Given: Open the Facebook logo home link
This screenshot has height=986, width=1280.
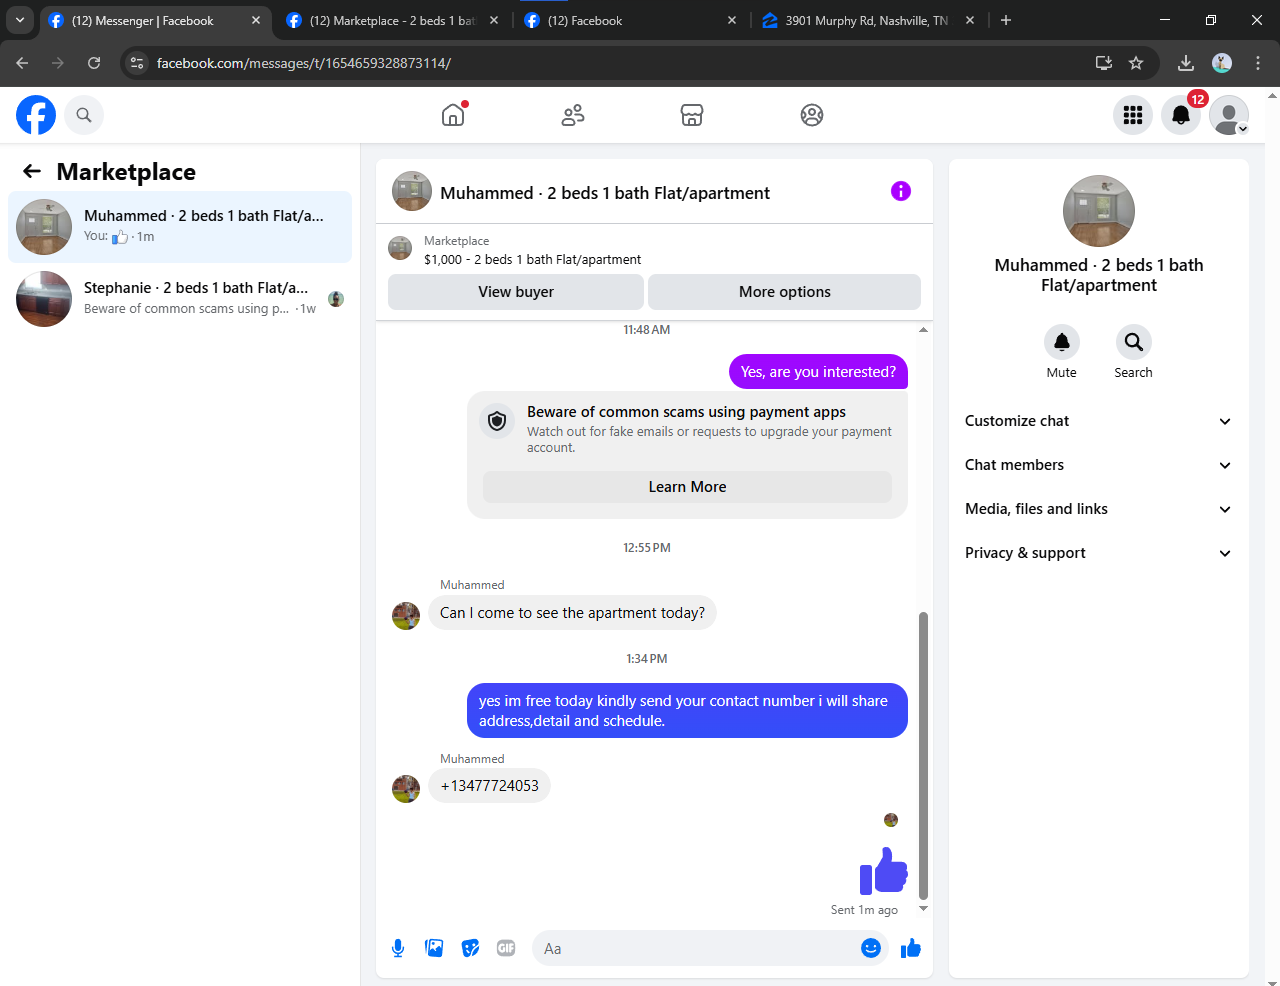Looking at the screenshot, I should 36,115.
